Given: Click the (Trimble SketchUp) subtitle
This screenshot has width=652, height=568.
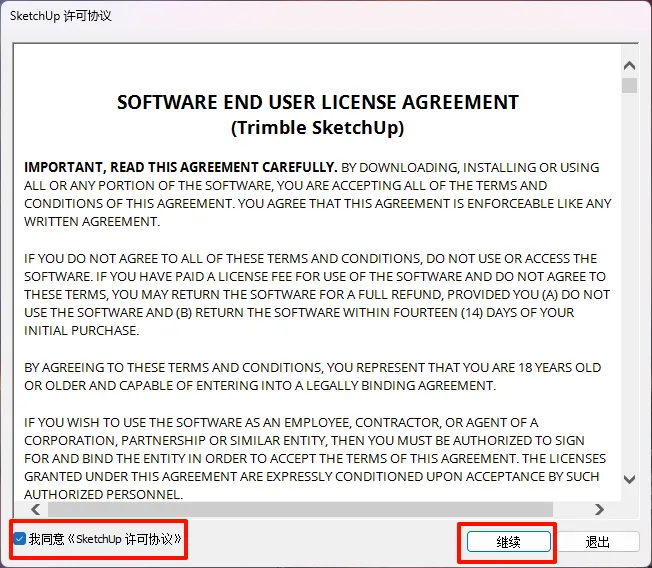Looking at the screenshot, I should pos(318,128).
